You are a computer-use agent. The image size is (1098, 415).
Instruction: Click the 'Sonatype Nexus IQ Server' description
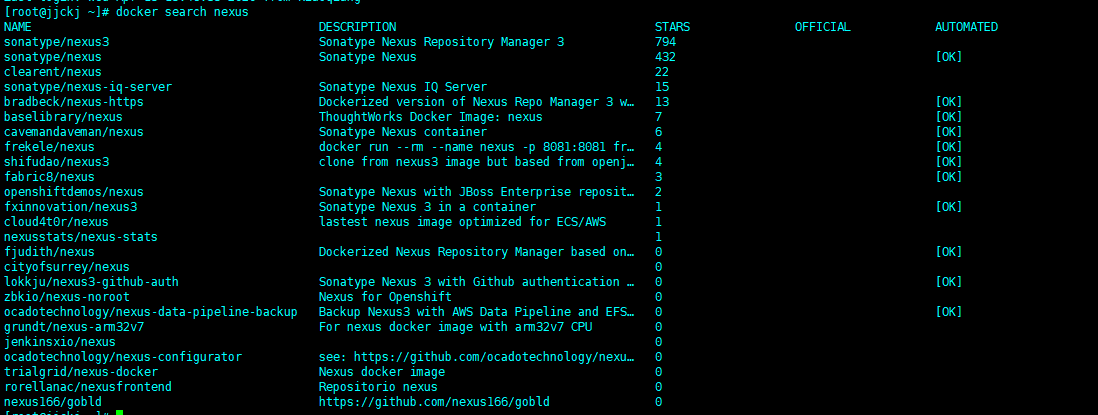click(x=403, y=87)
